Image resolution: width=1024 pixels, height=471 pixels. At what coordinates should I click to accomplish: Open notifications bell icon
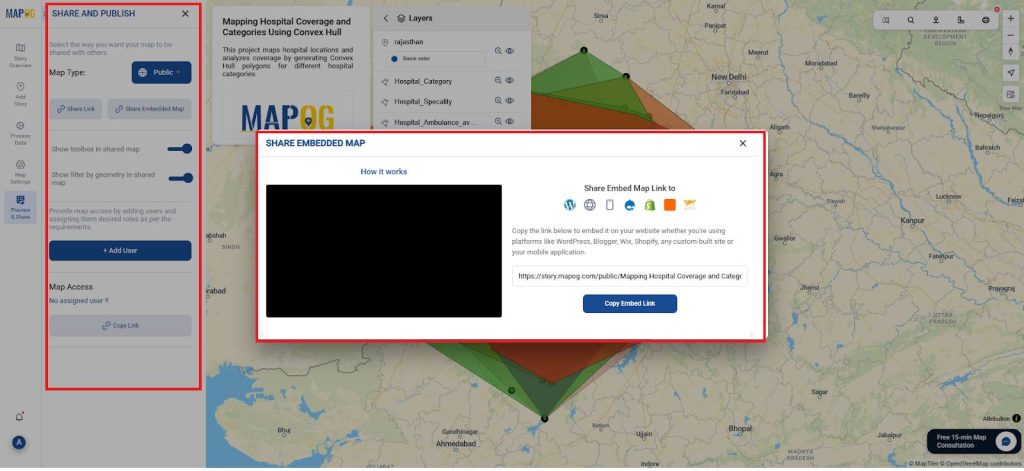pyautogui.click(x=20, y=417)
